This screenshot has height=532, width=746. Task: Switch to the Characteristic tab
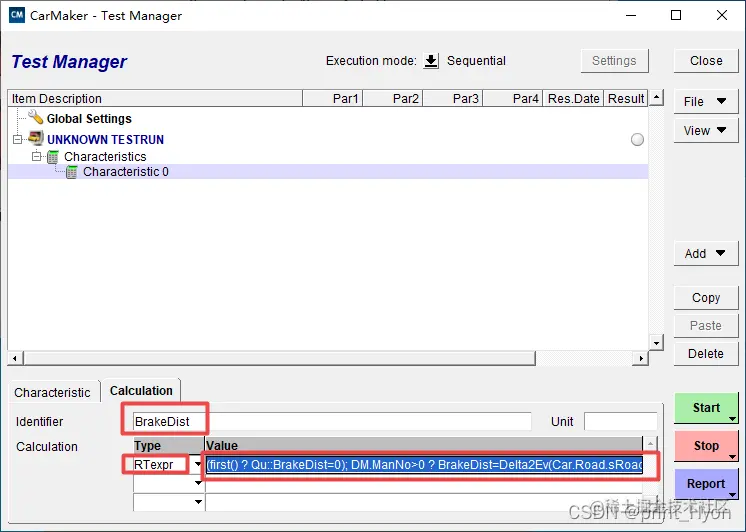(52, 393)
